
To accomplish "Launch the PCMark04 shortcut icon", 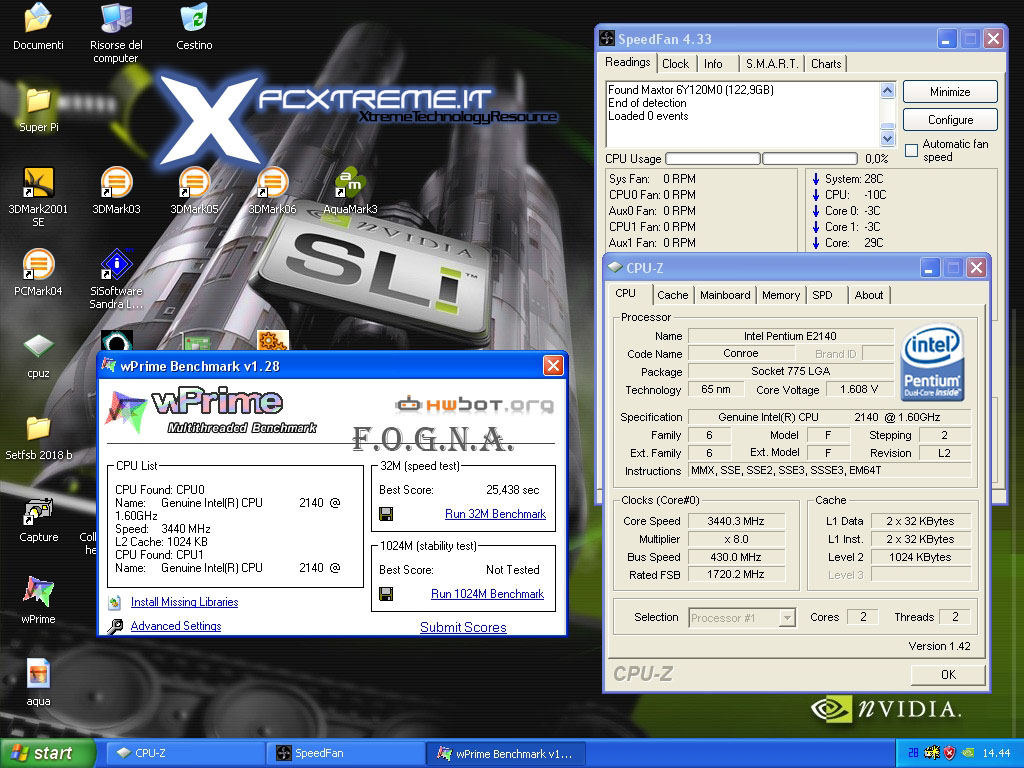I will click(38, 264).
